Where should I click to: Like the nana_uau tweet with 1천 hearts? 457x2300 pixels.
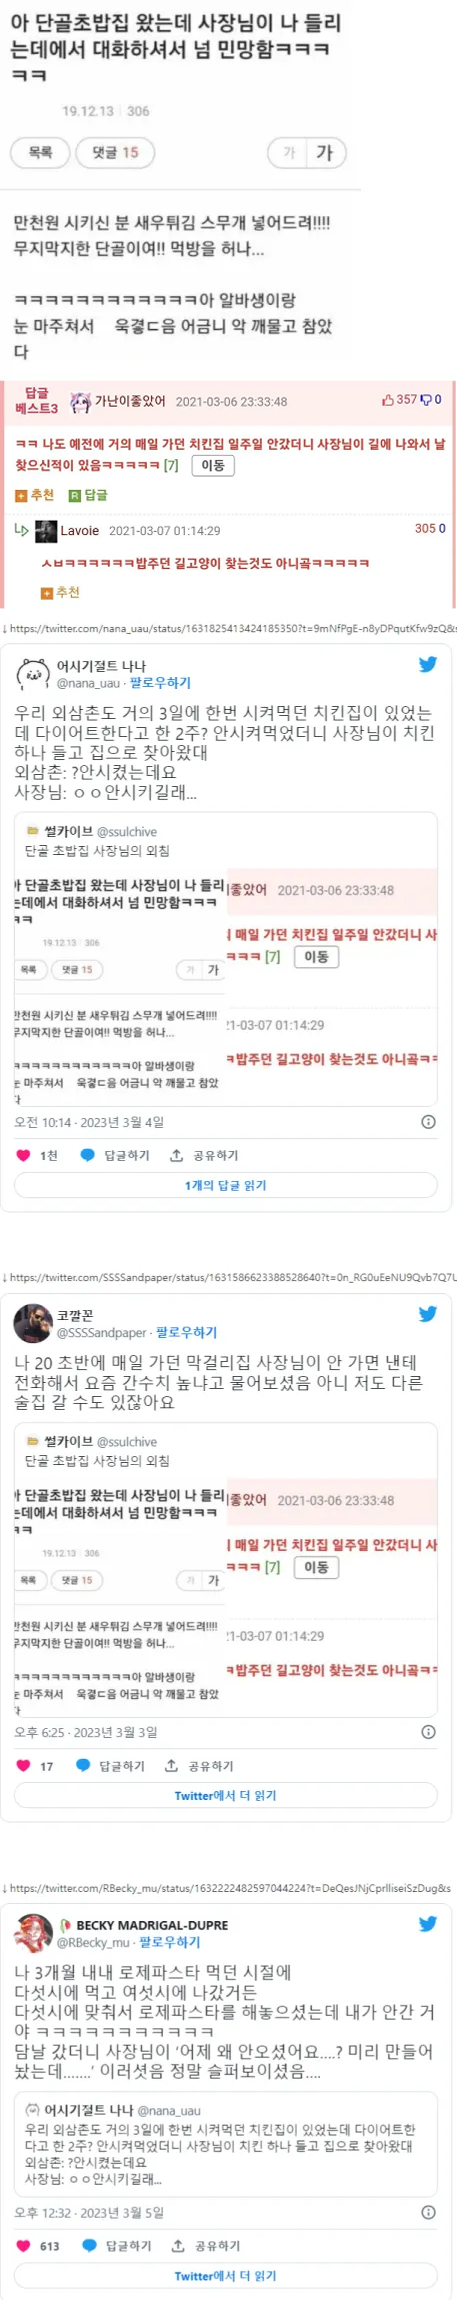[24, 1155]
